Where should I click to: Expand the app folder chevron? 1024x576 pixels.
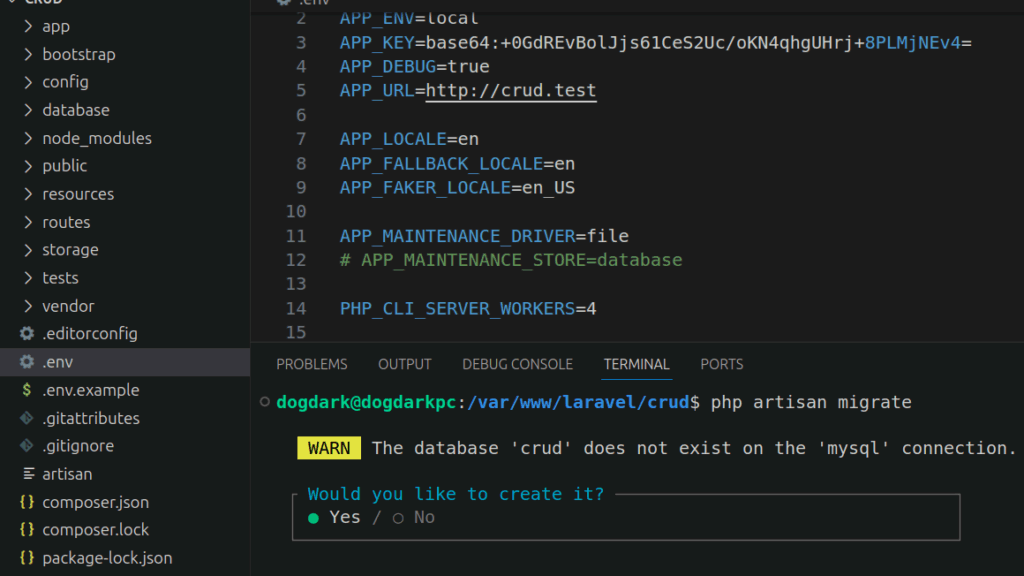click(x=28, y=26)
